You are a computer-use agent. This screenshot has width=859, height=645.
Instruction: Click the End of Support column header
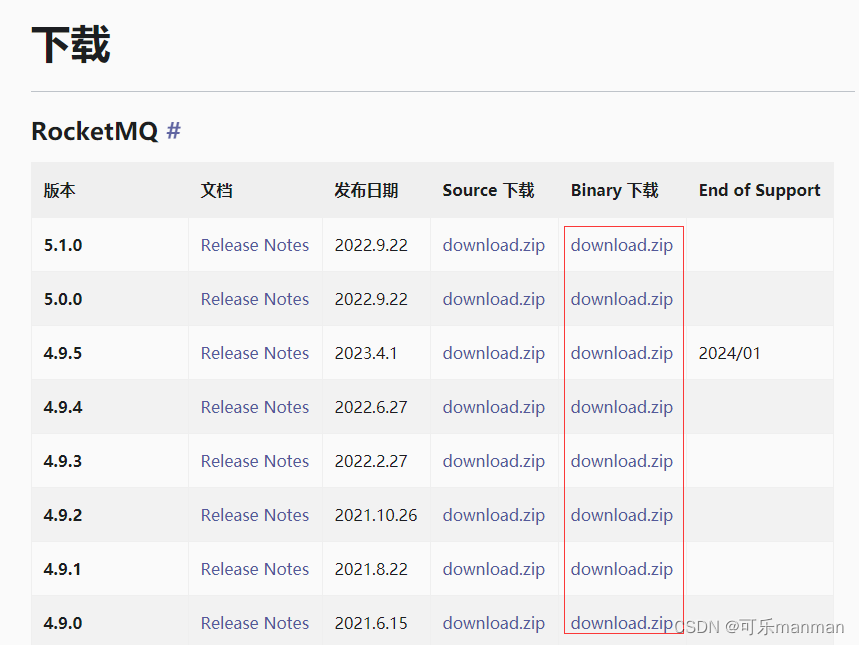759,190
